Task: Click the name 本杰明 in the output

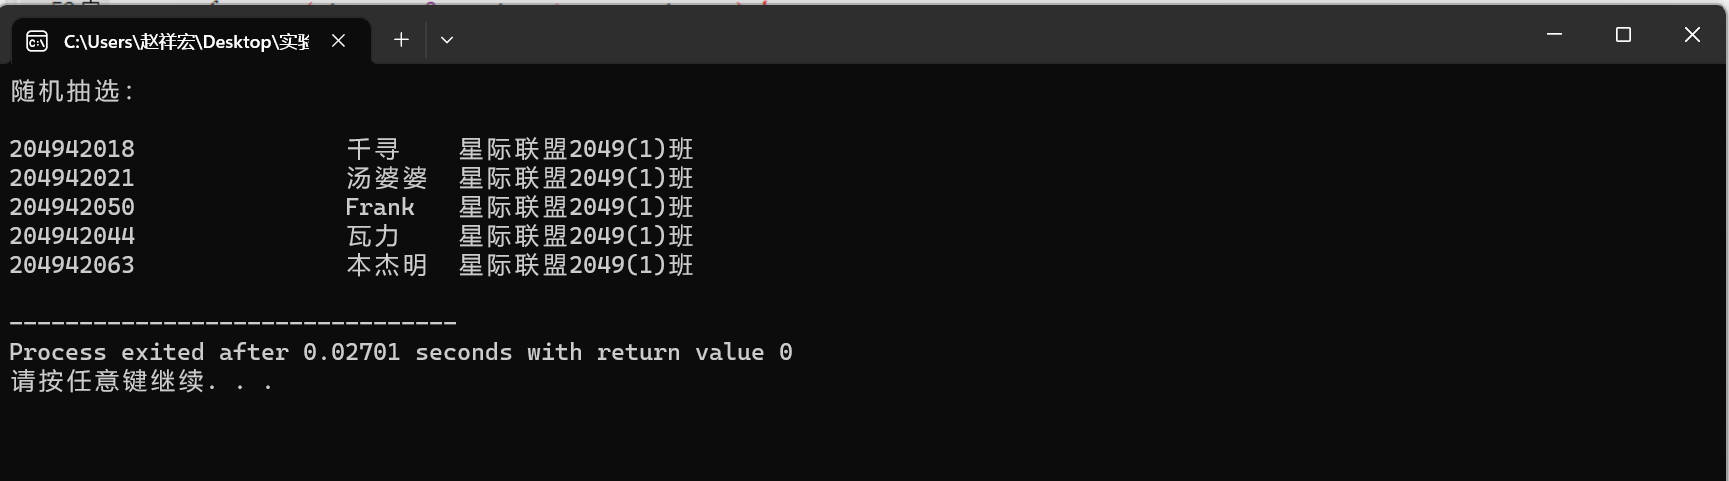Action: point(387,266)
